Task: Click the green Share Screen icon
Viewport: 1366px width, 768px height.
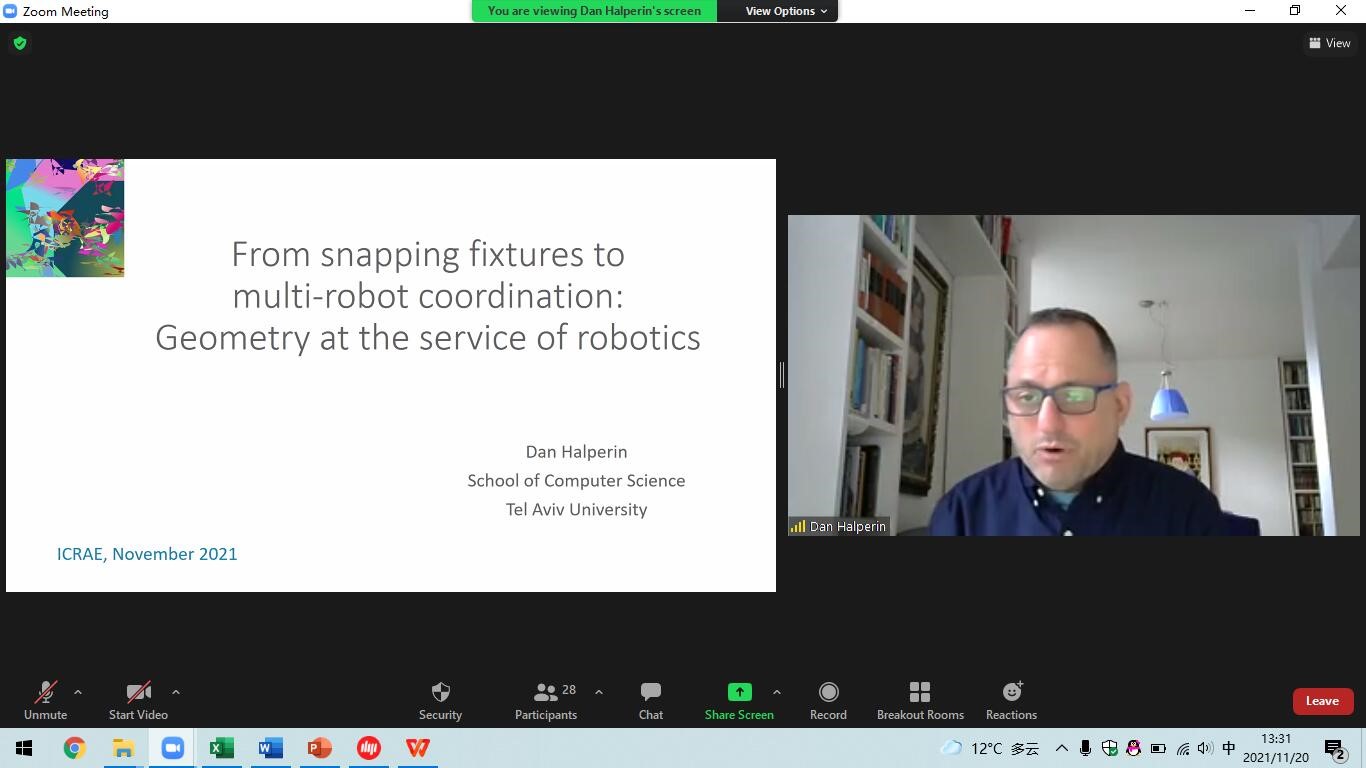Action: 739,692
